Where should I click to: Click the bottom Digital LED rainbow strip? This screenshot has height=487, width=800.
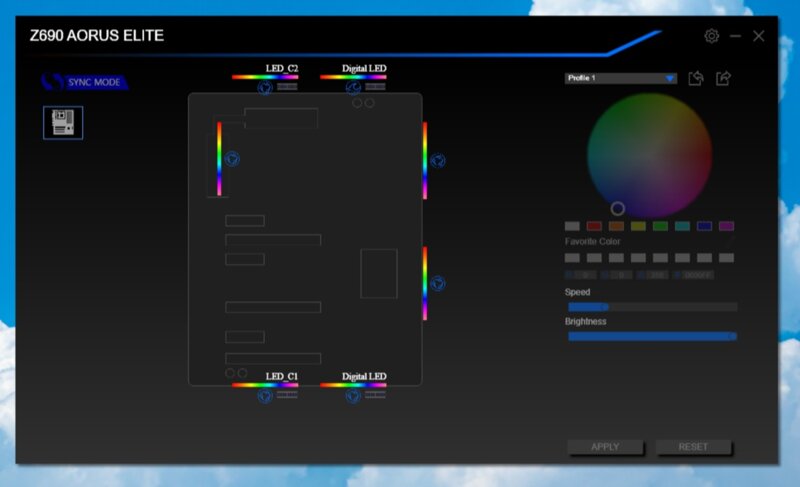[353, 385]
